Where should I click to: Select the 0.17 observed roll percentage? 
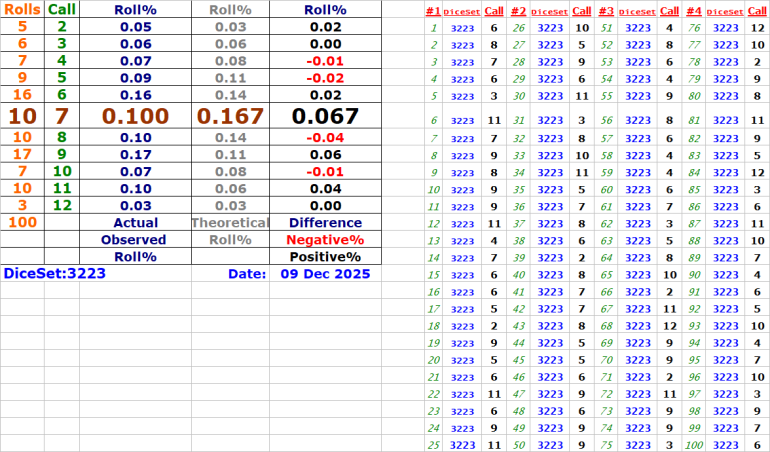point(135,155)
